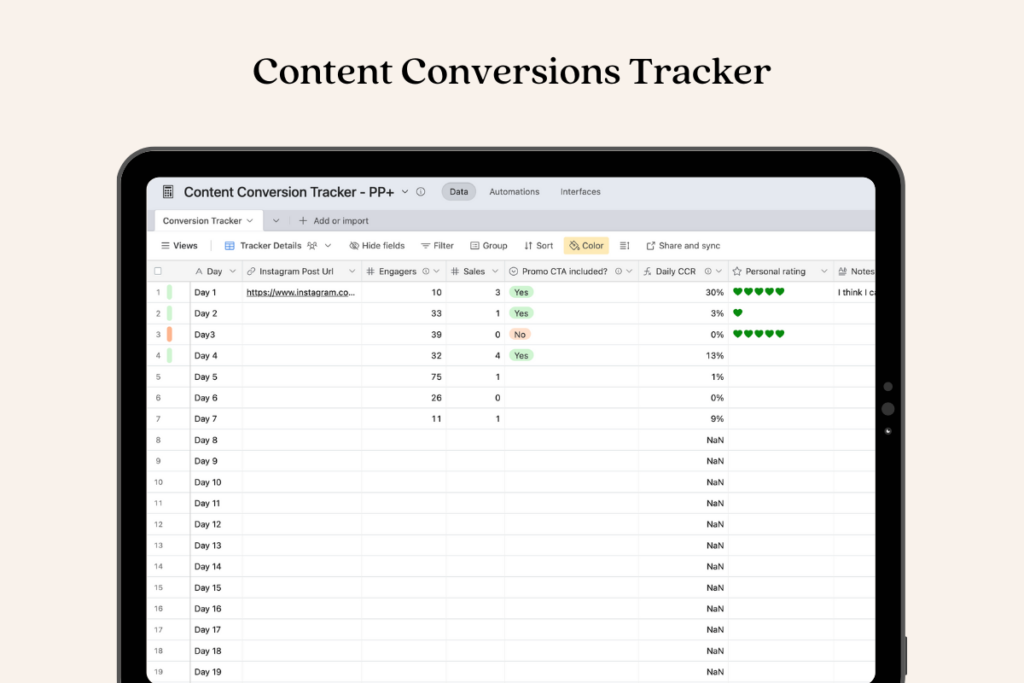Open the Sort tool
This screenshot has width=1024, height=683.
(x=538, y=246)
